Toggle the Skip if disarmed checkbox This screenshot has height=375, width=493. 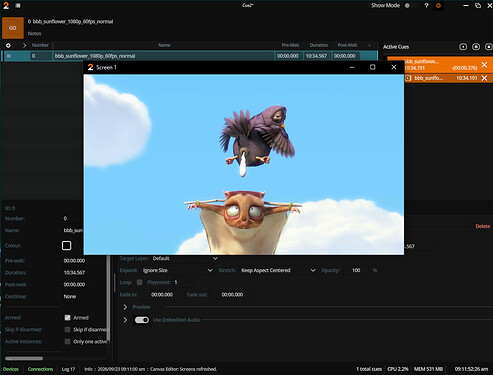[x=67, y=330]
